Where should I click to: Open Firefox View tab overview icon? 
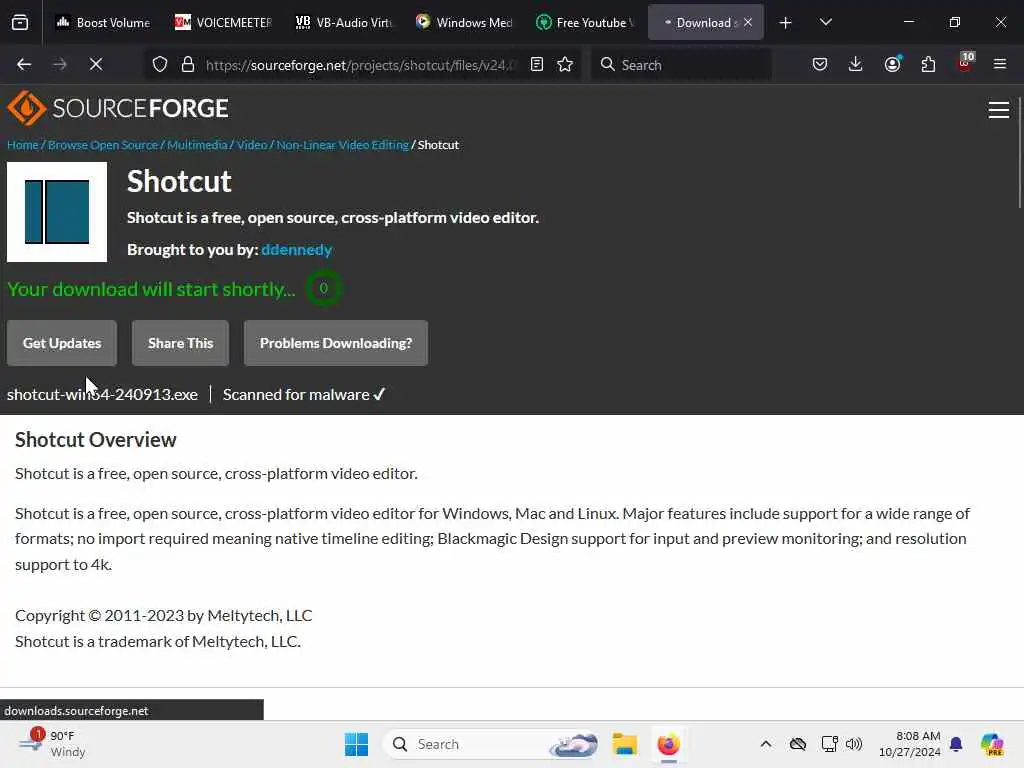point(20,22)
